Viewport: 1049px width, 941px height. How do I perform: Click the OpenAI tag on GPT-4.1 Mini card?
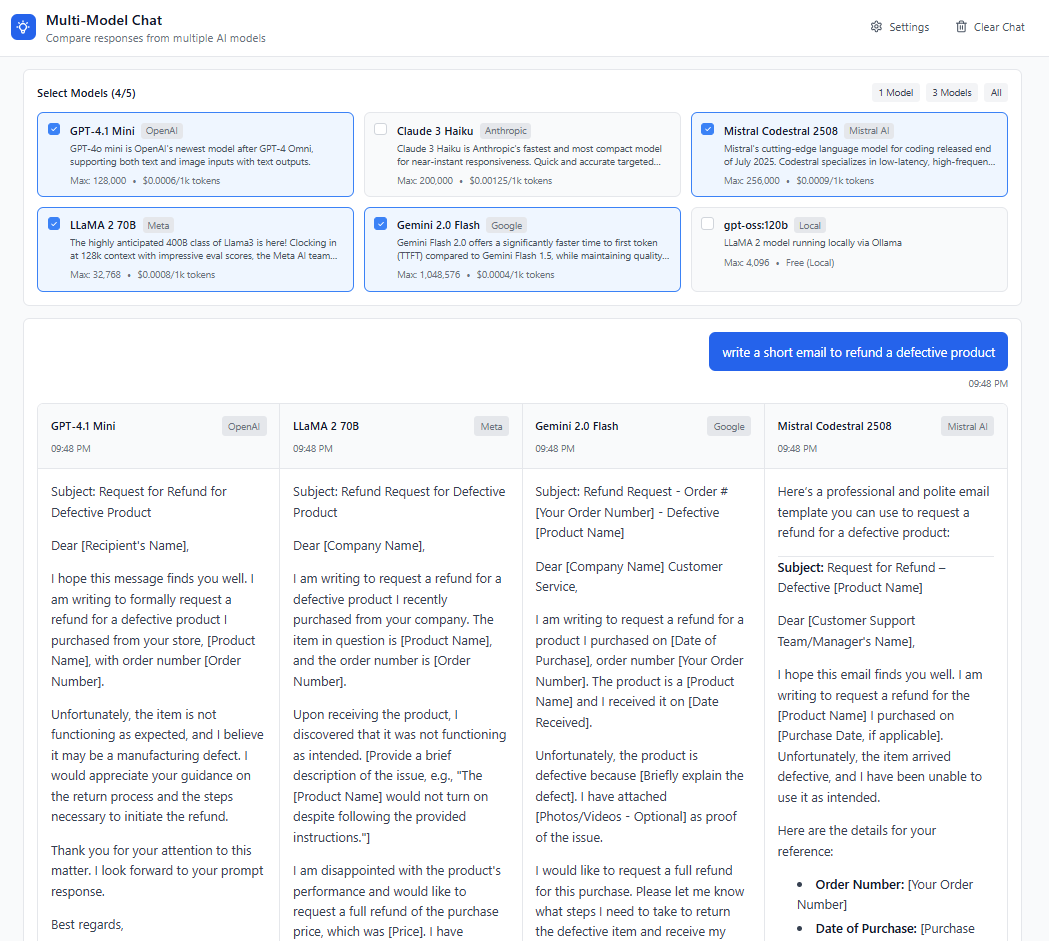click(x=162, y=131)
